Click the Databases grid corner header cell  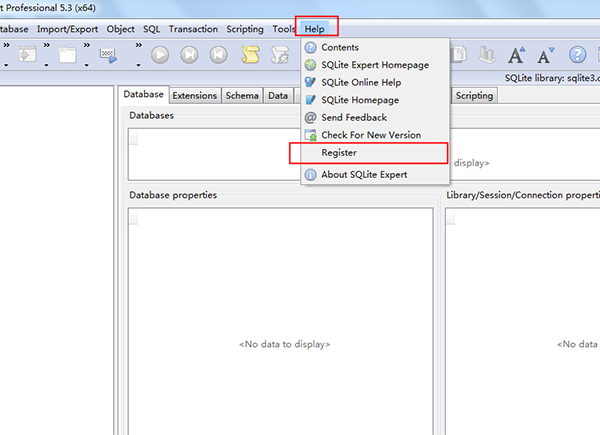pos(134,139)
